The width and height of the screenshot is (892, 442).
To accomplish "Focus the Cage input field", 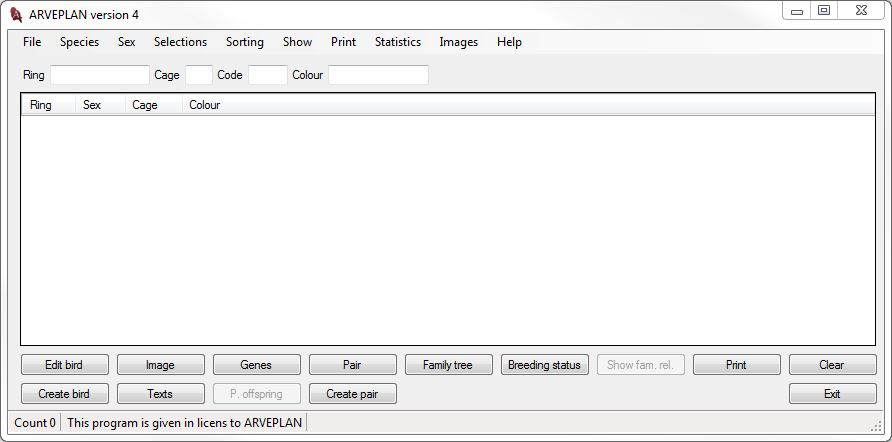I will [x=199, y=75].
